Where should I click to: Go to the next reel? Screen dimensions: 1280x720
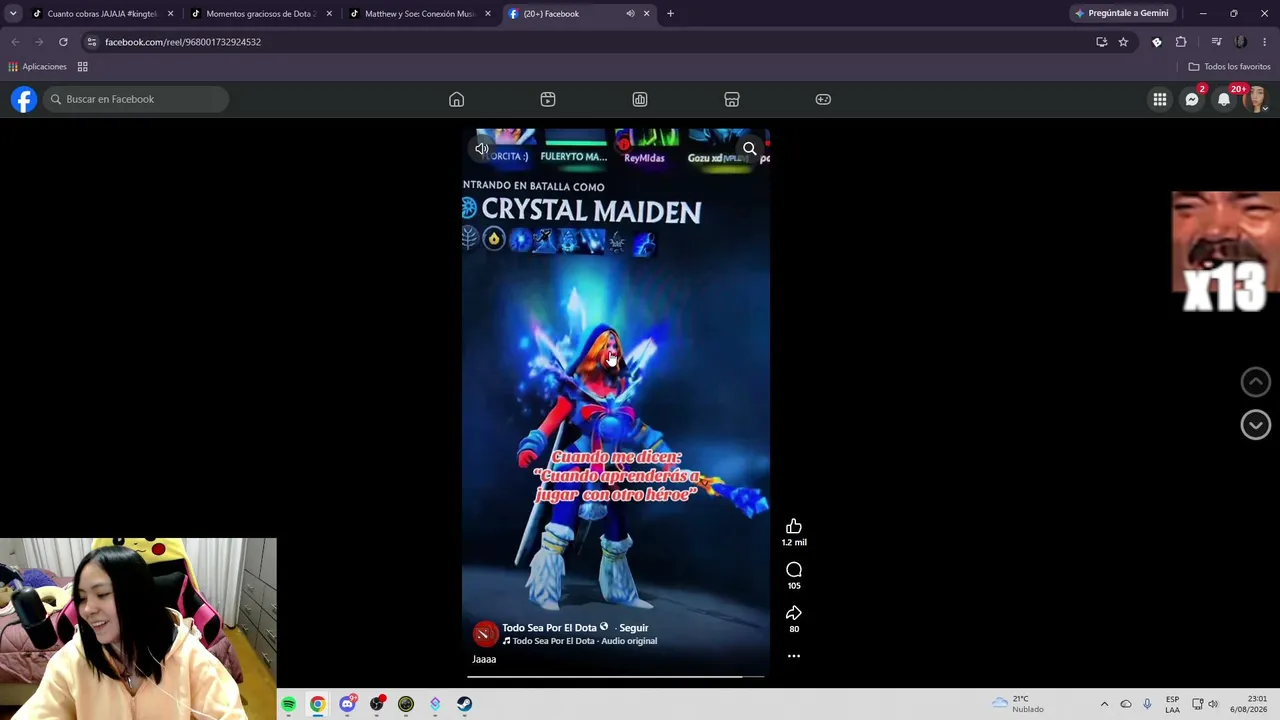click(x=1256, y=425)
